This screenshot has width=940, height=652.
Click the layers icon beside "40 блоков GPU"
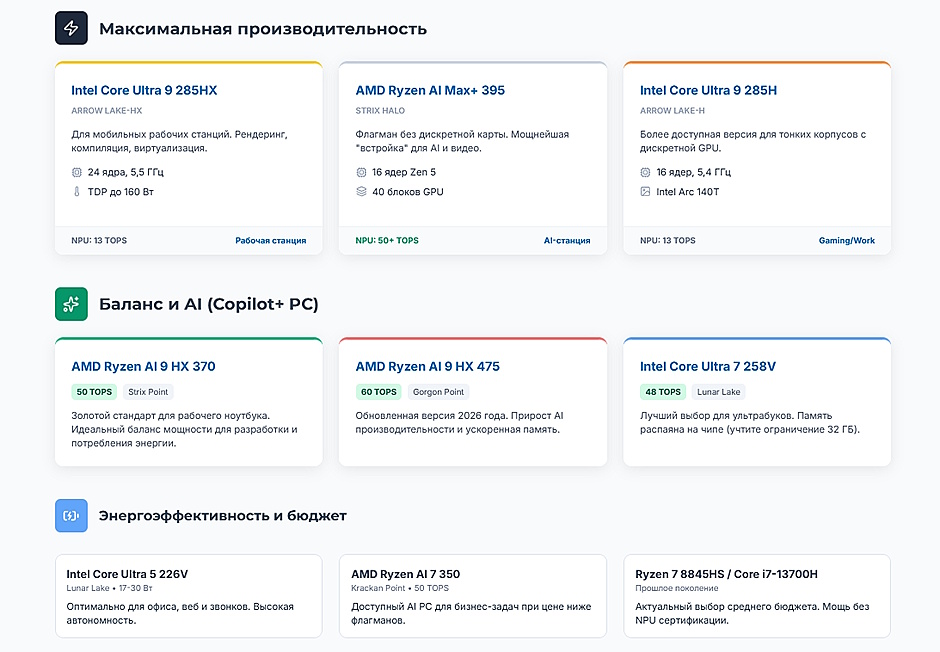tap(361, 192)
